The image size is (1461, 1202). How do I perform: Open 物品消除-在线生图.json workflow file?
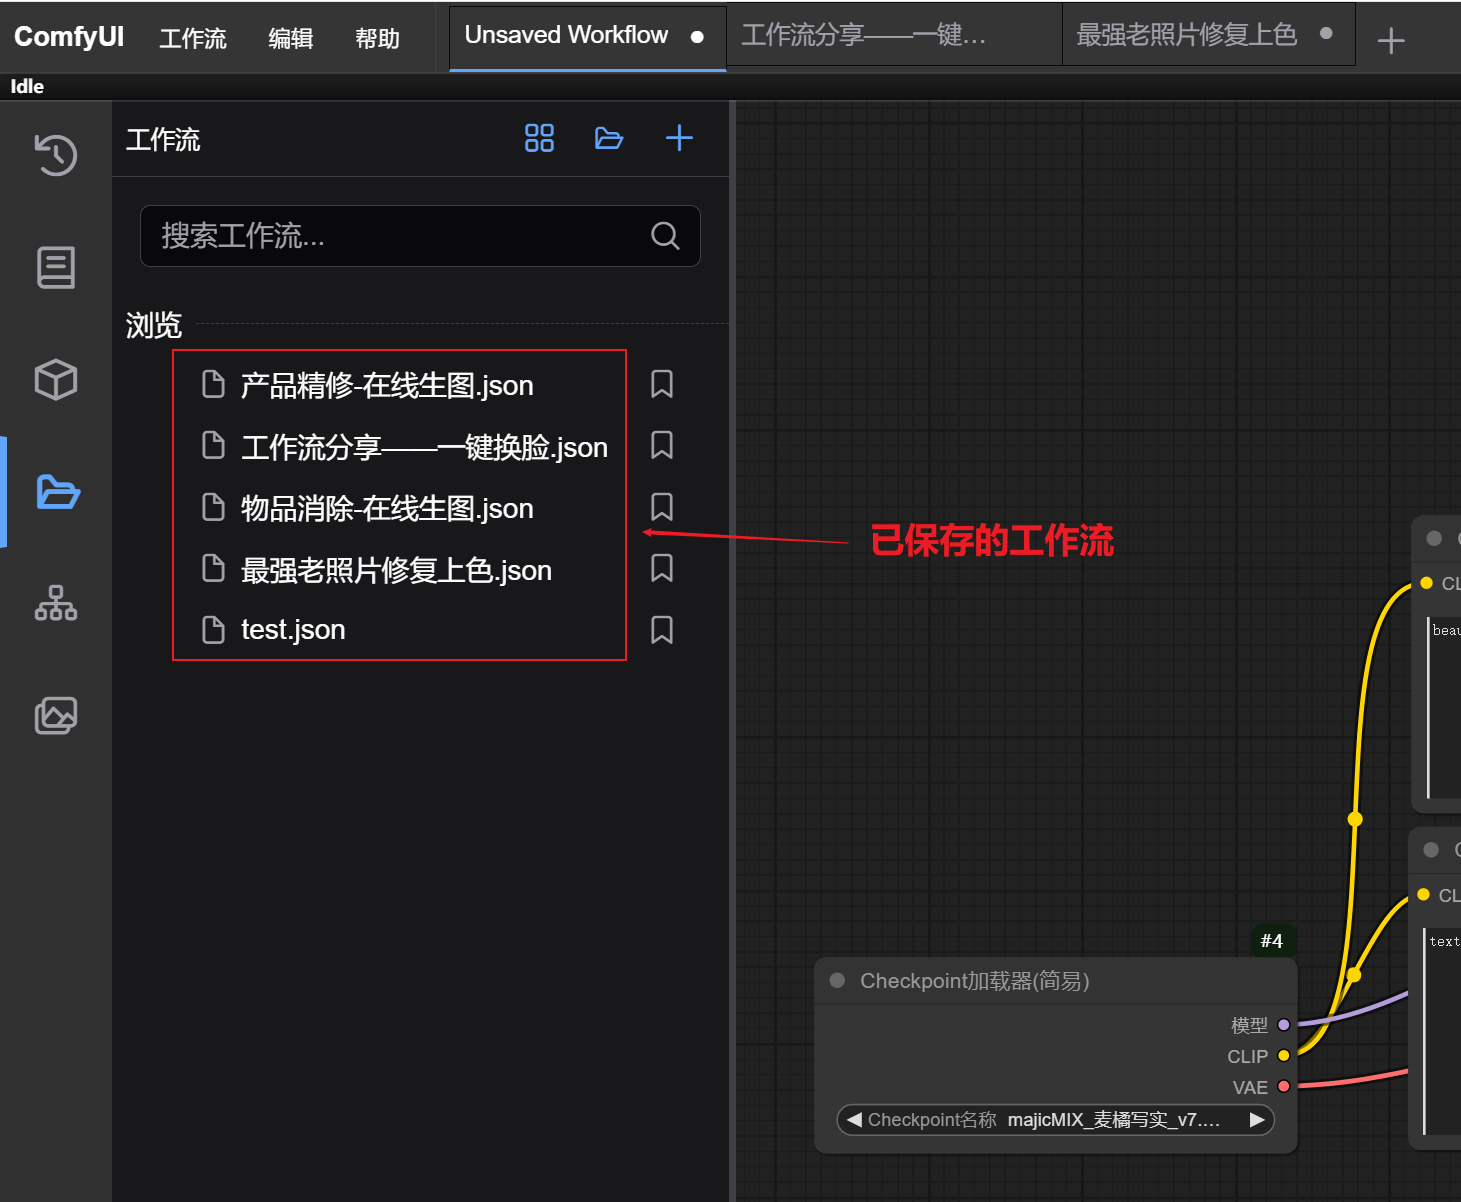(x=387, y=509)
